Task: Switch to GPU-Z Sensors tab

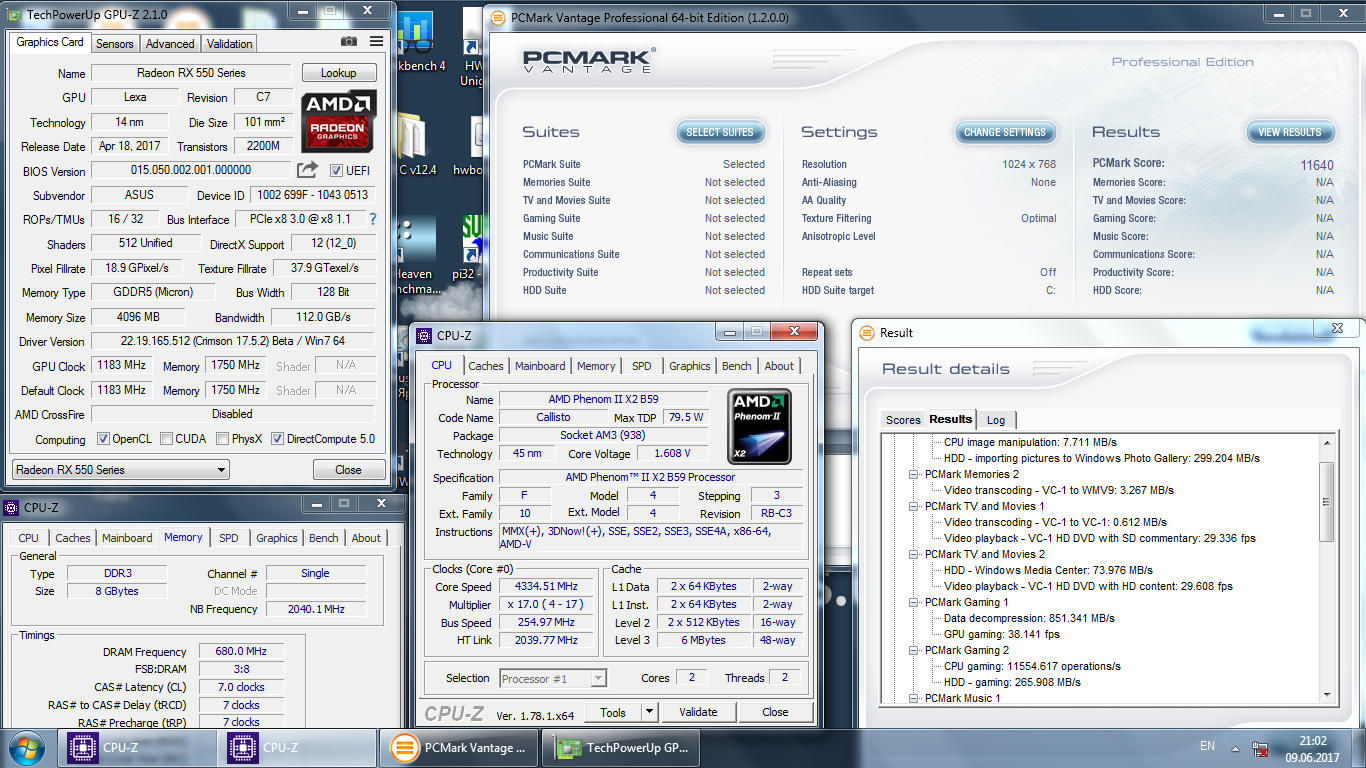Action: coord(114,44)
